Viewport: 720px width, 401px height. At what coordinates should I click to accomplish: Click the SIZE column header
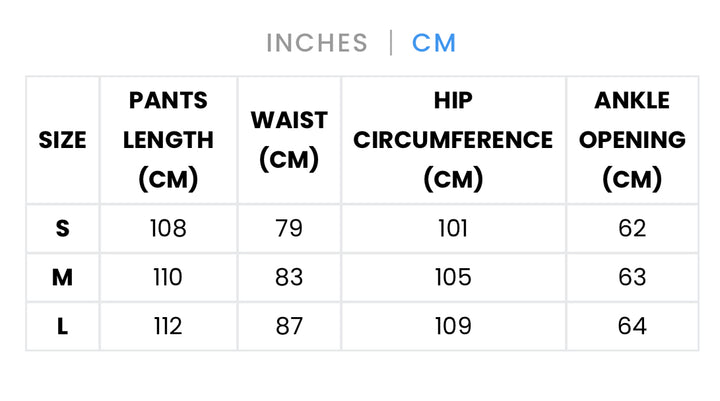[x=62, y=140]
